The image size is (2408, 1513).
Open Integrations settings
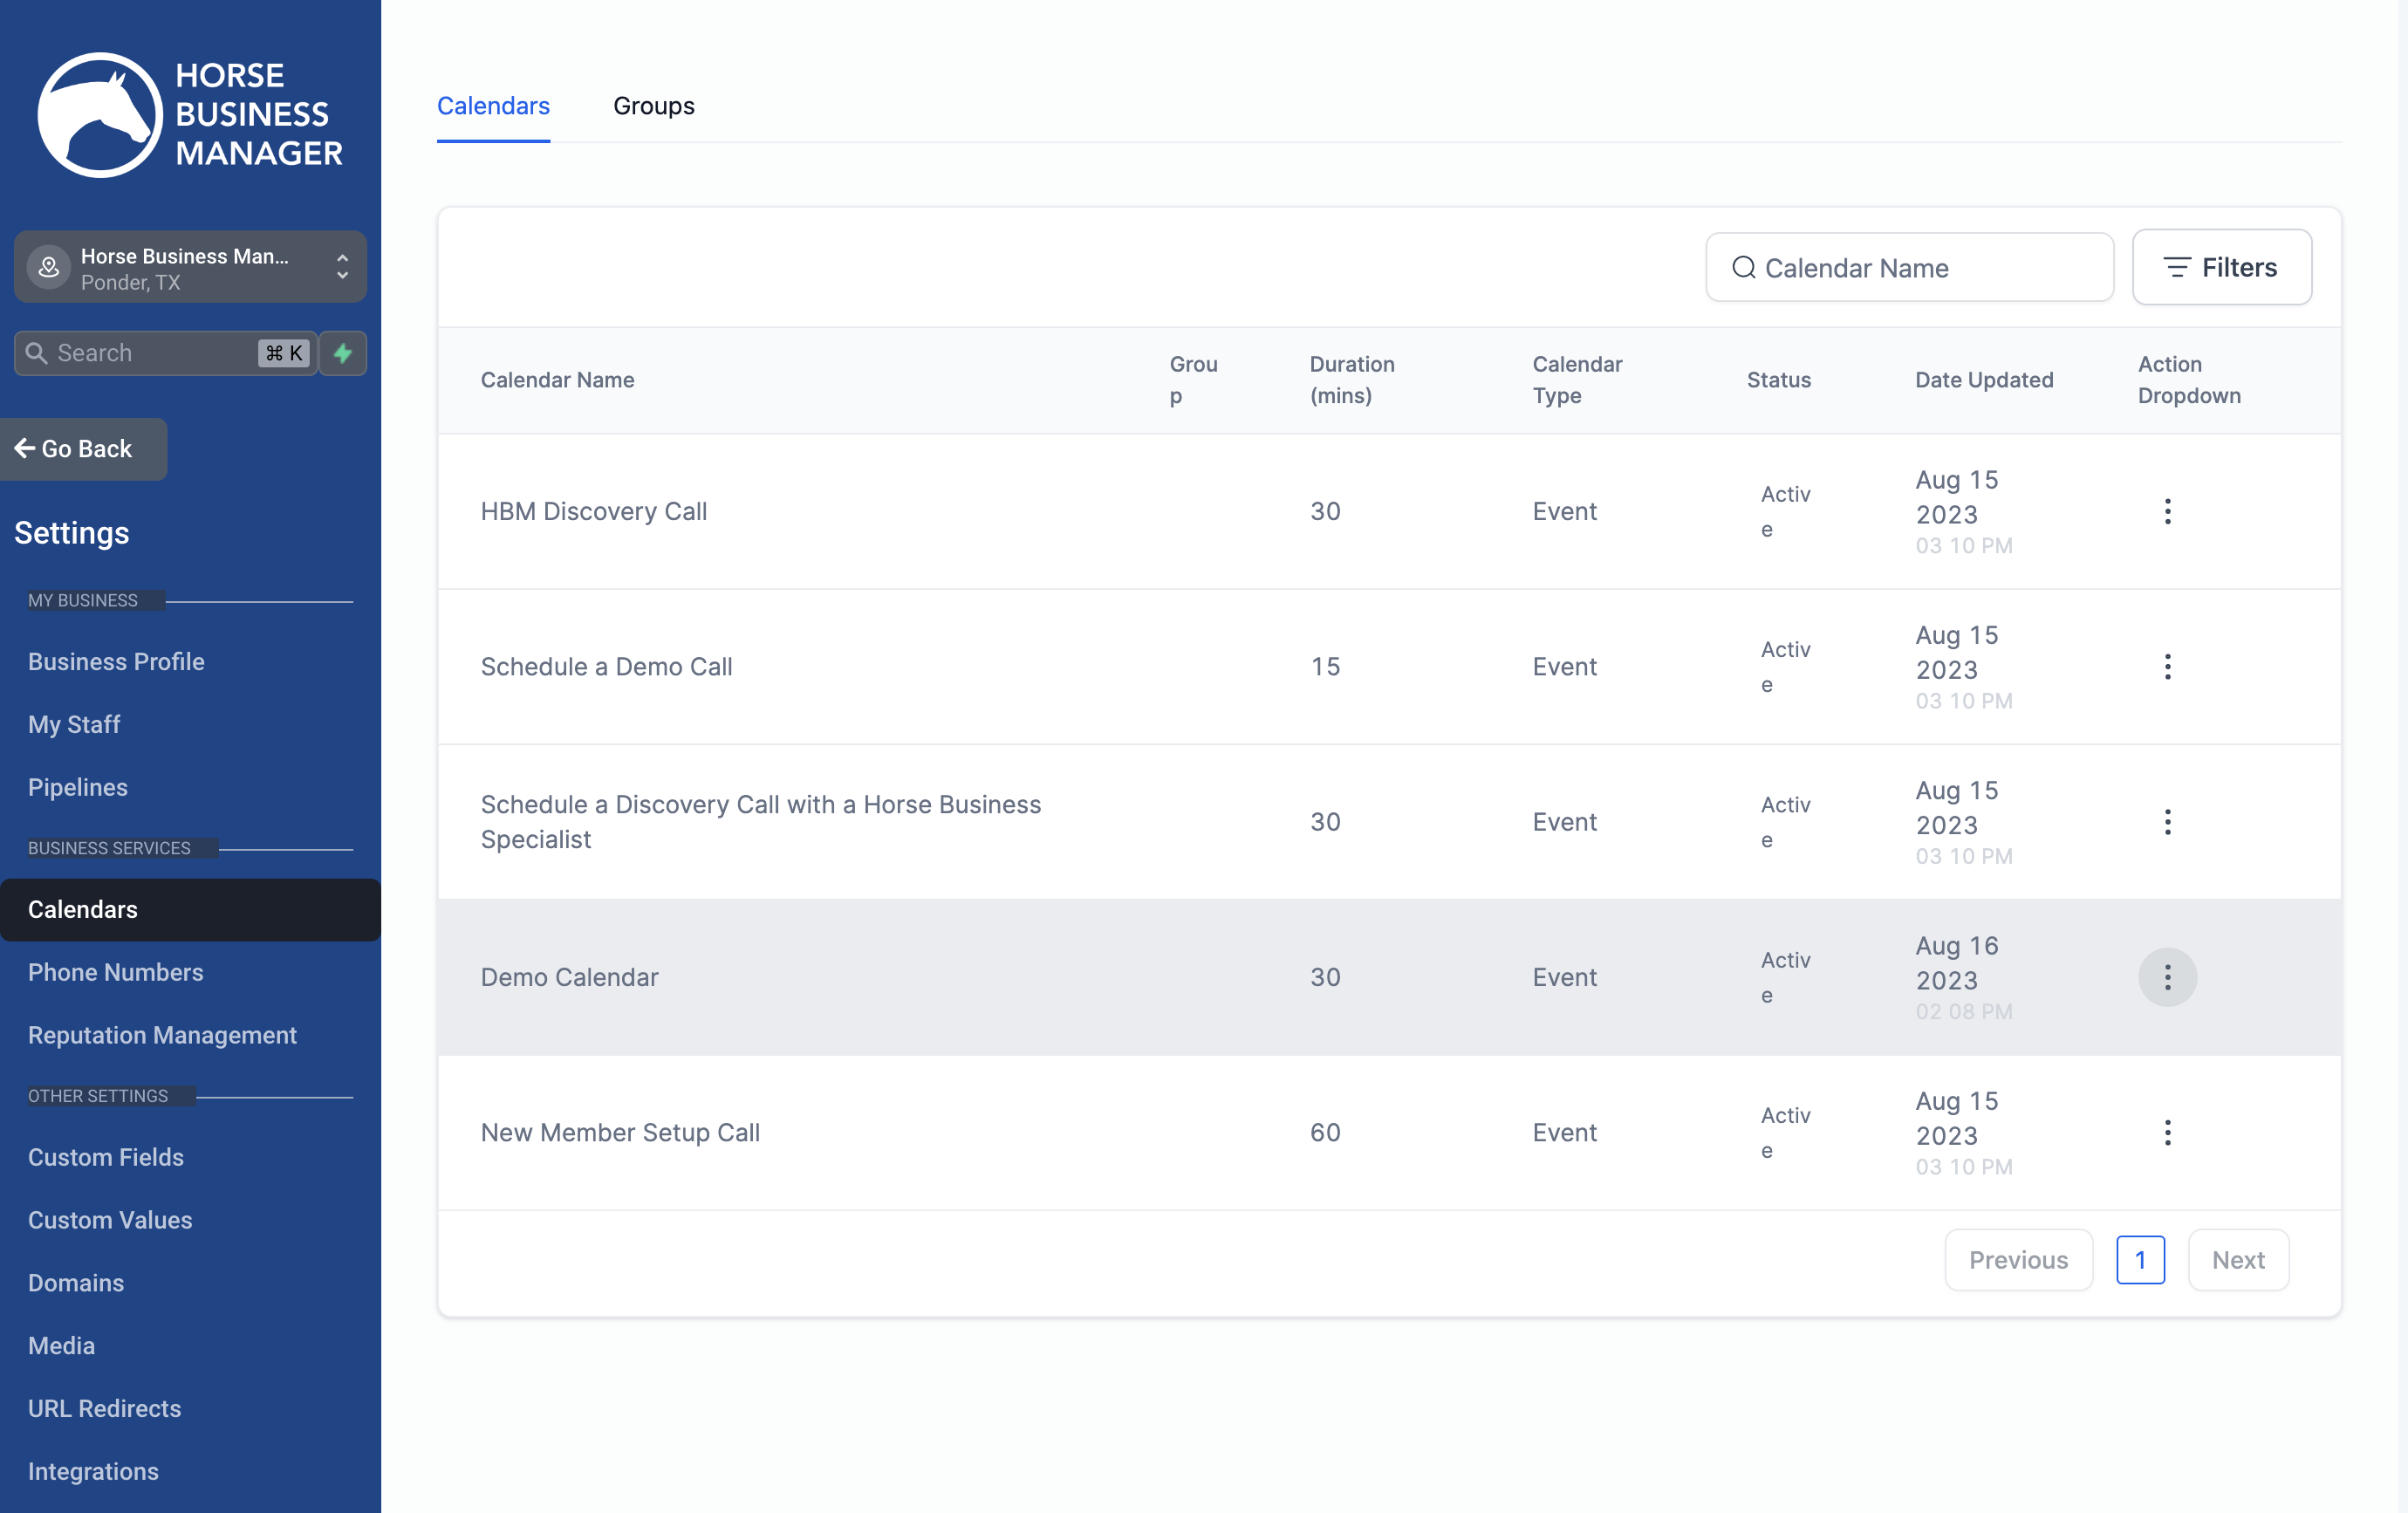point(93,1471)
